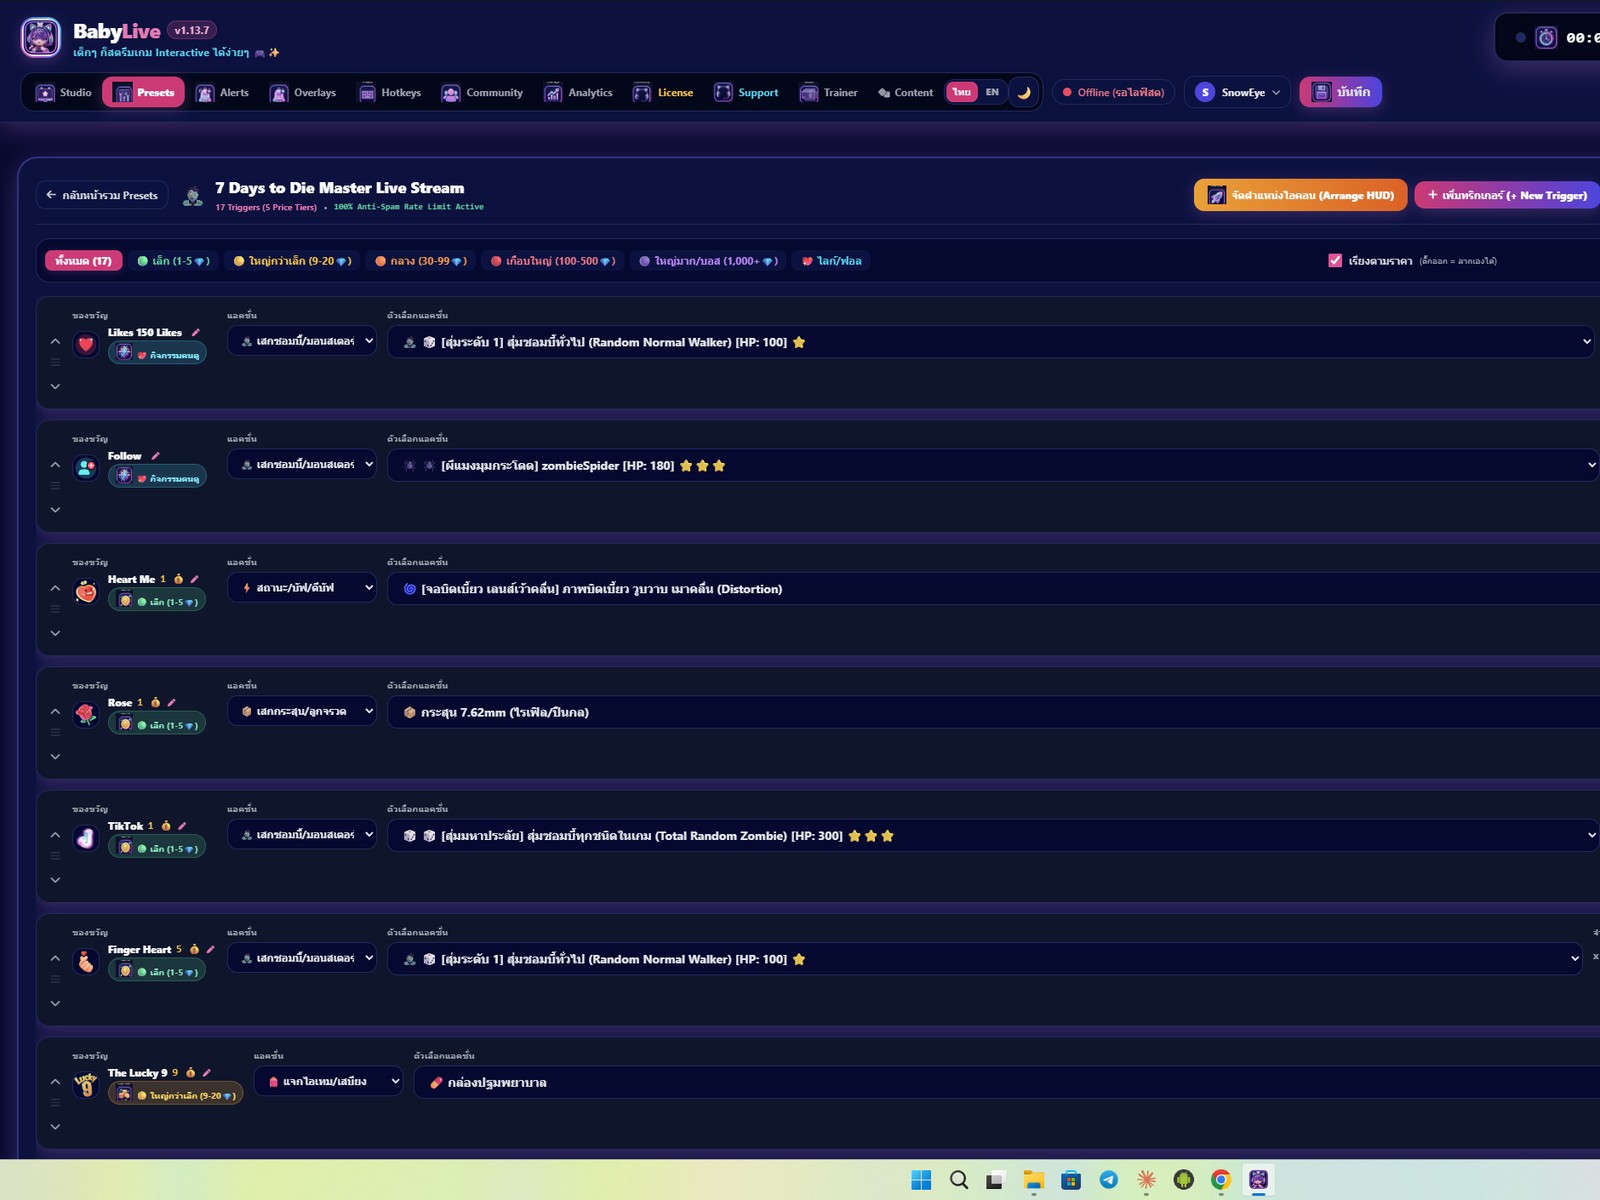The image size is (1600, 1200).
Task: Move the Likes 150 Likes row up
Action: coord(55,342)
